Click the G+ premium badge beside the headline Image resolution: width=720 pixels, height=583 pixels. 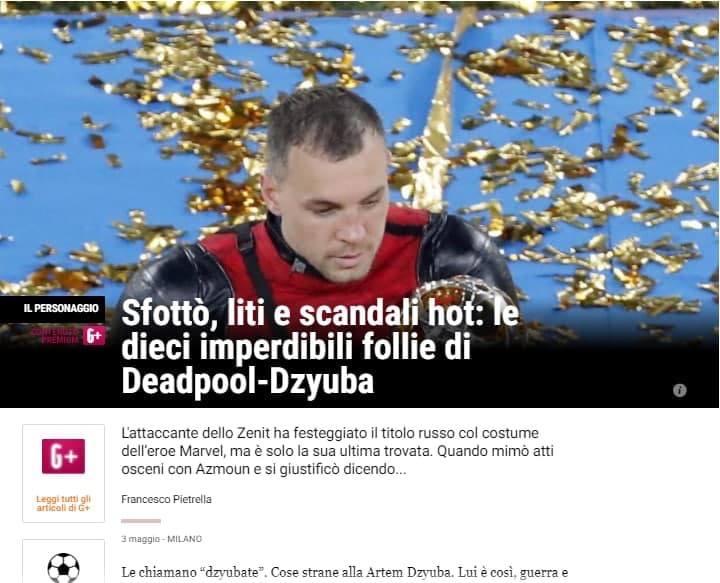coord(94,336)
